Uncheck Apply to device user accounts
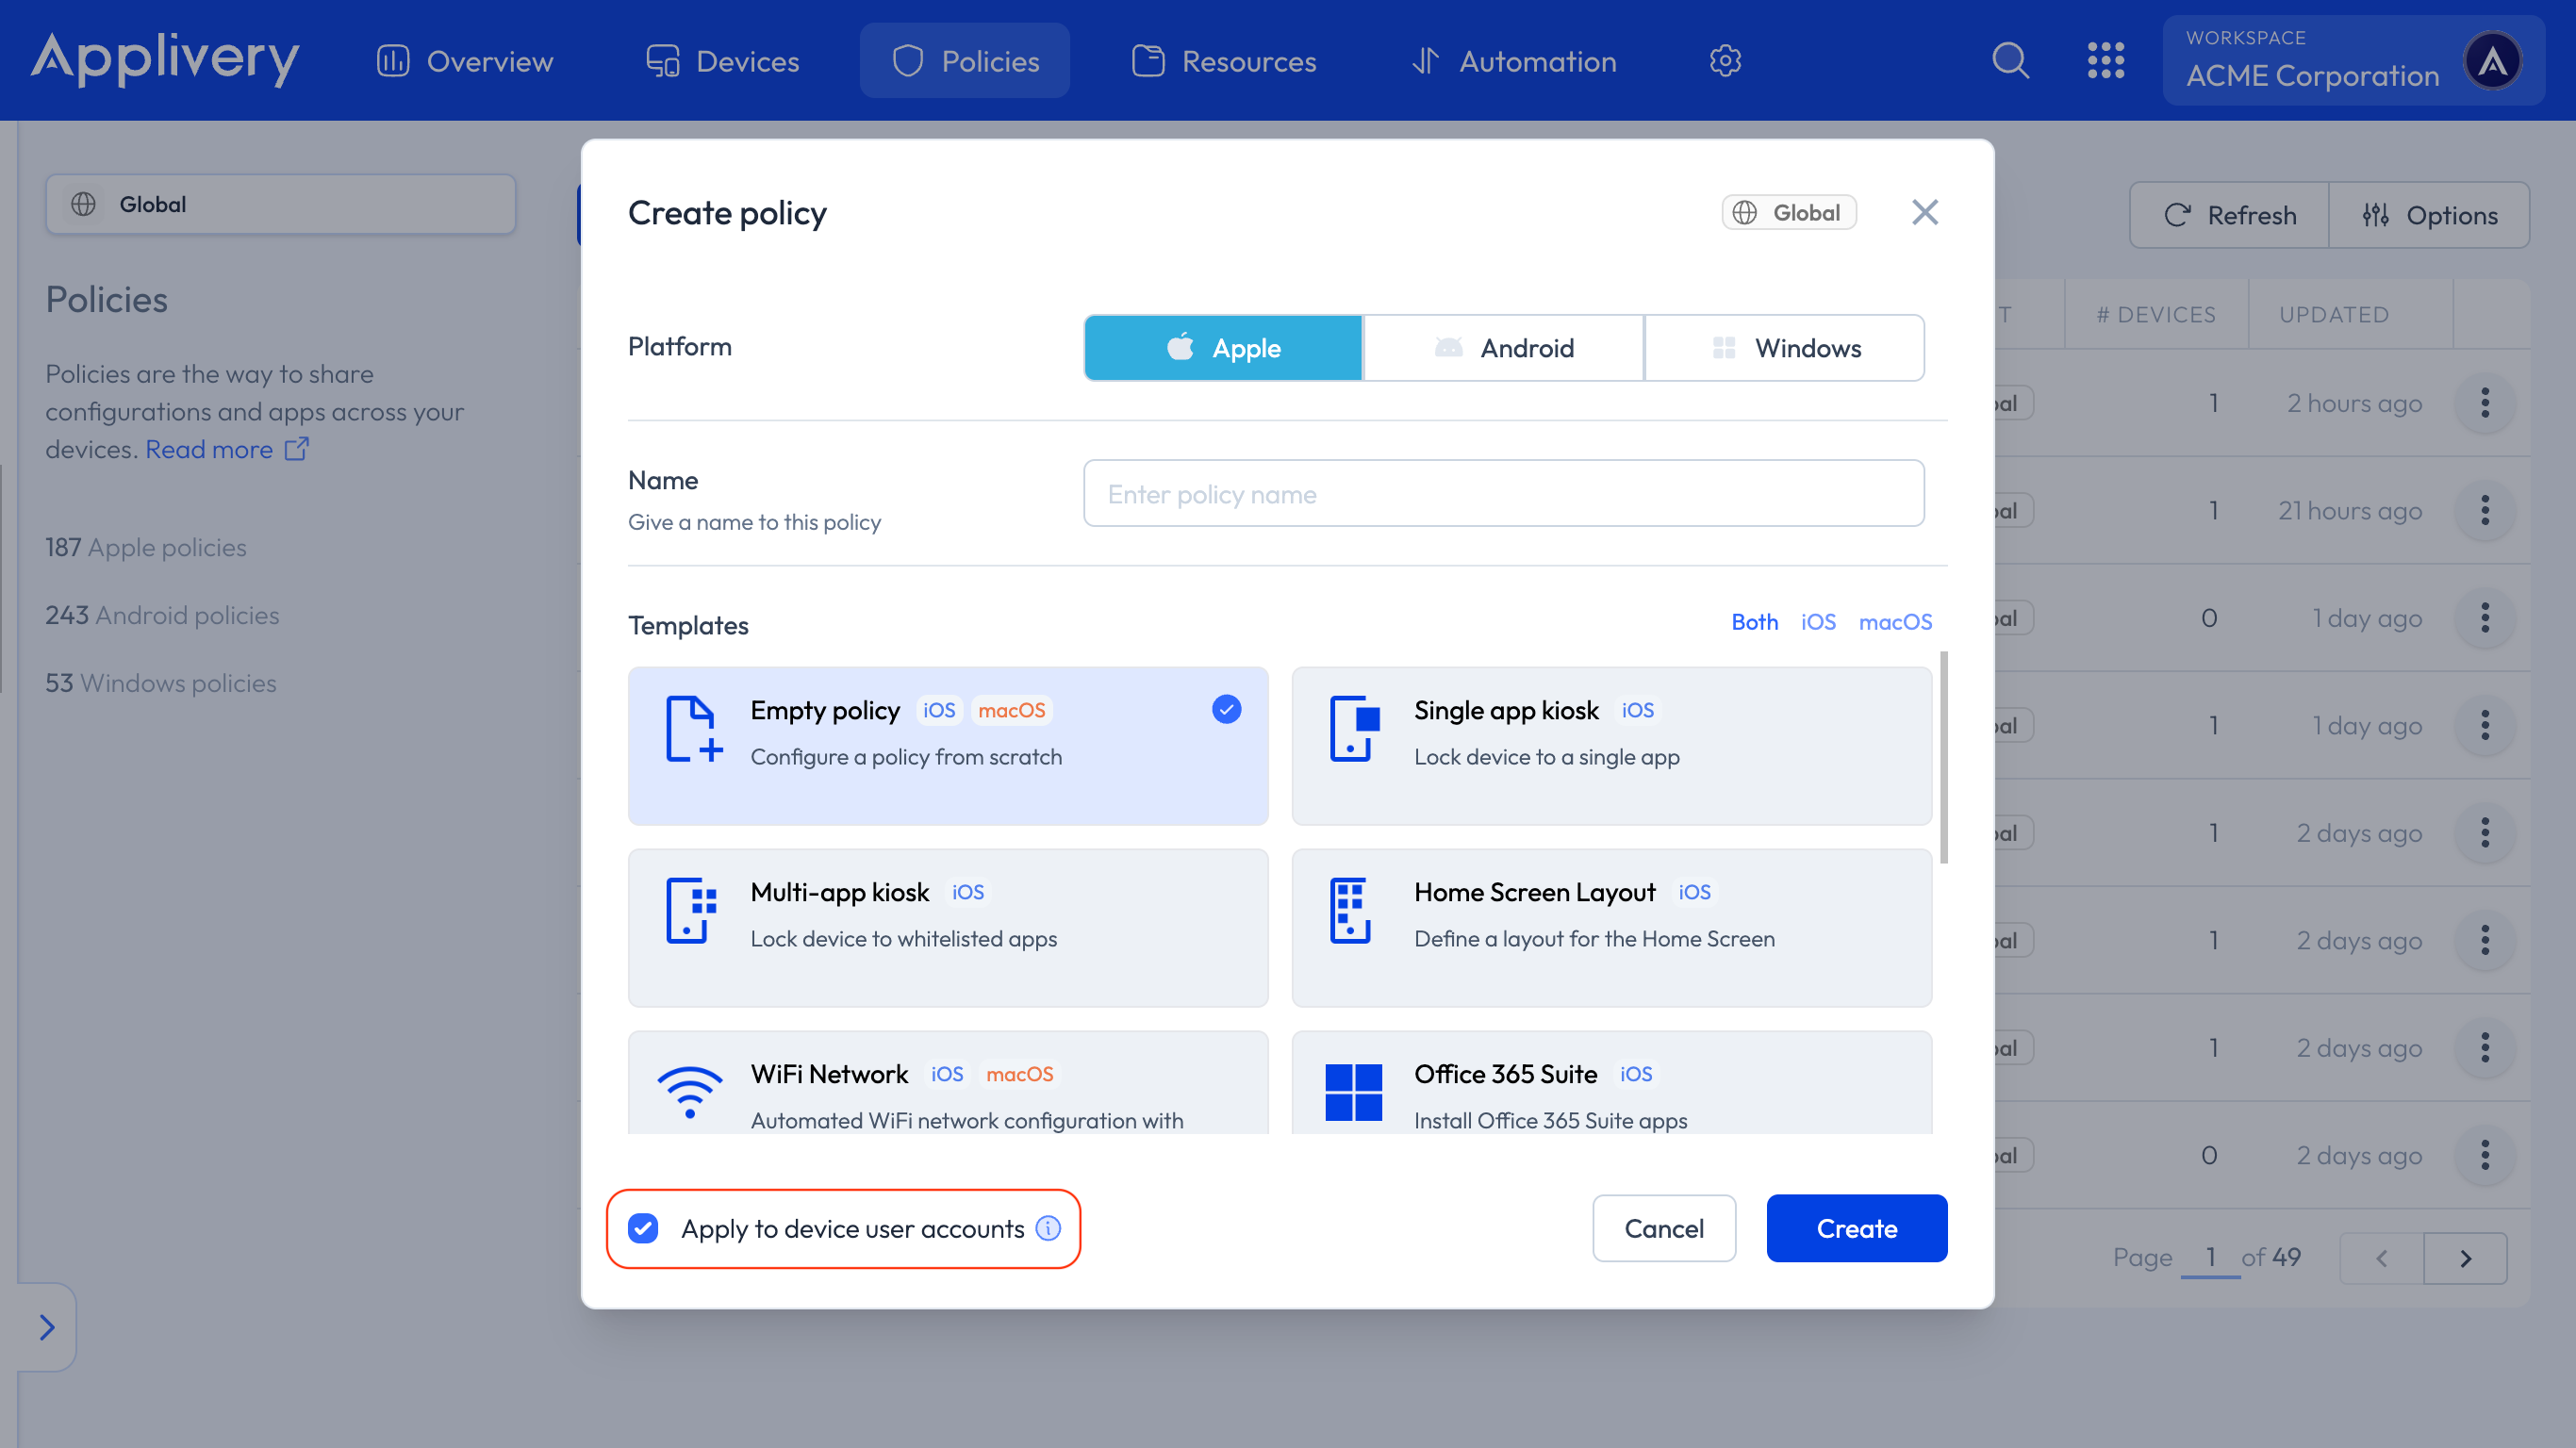Screen dimensions: 2576x1448 click(643, 1229)
